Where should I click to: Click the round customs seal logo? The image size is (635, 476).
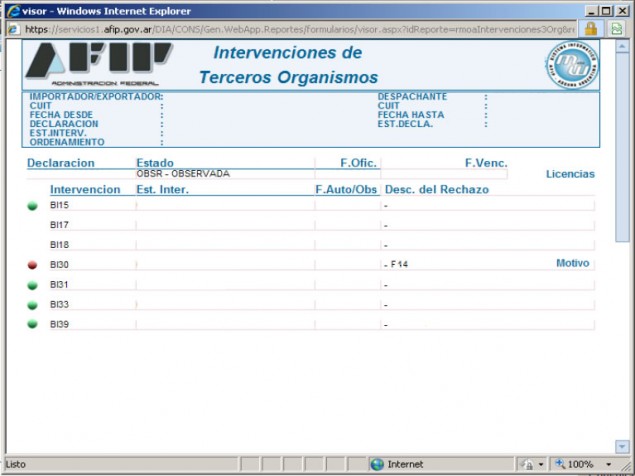click(x=573, y=66)
